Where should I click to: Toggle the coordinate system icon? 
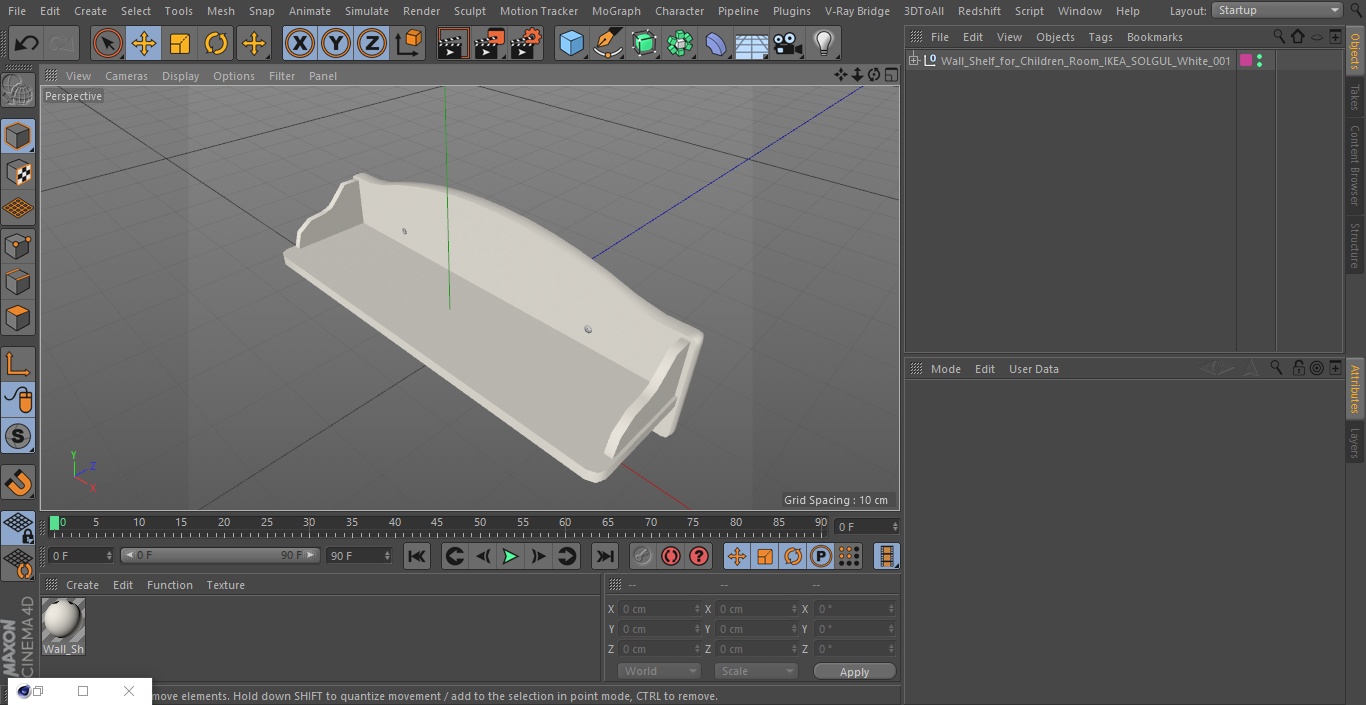pyautogui.click(x=409, y=44)
